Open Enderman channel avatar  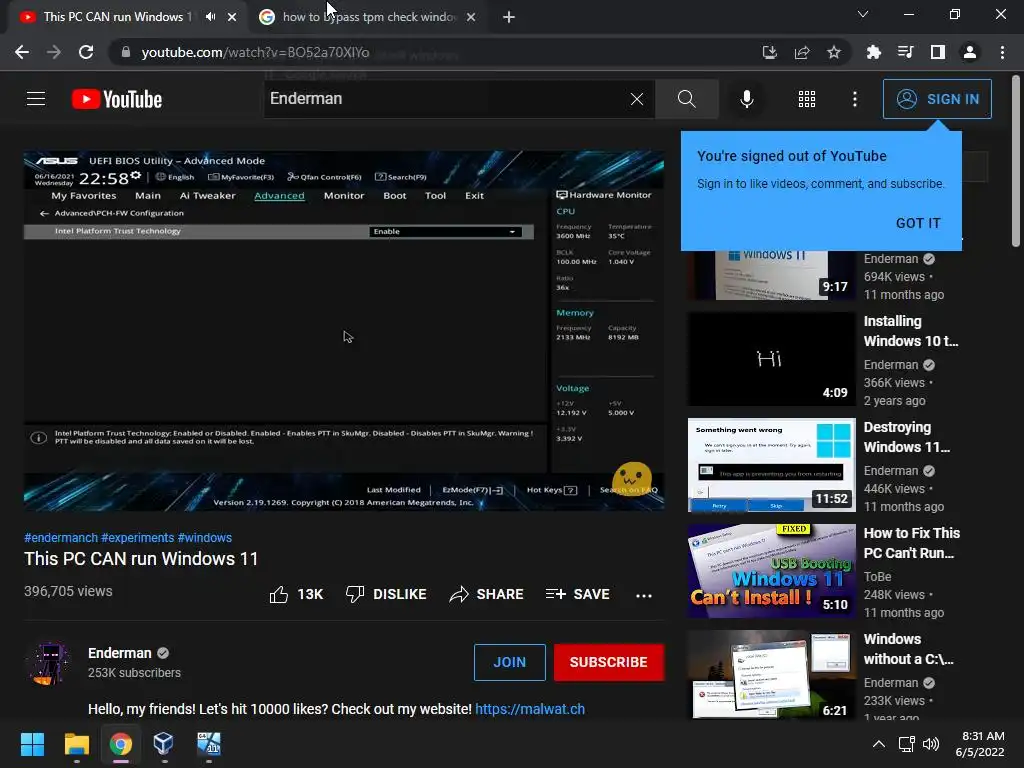click(49, 663)
